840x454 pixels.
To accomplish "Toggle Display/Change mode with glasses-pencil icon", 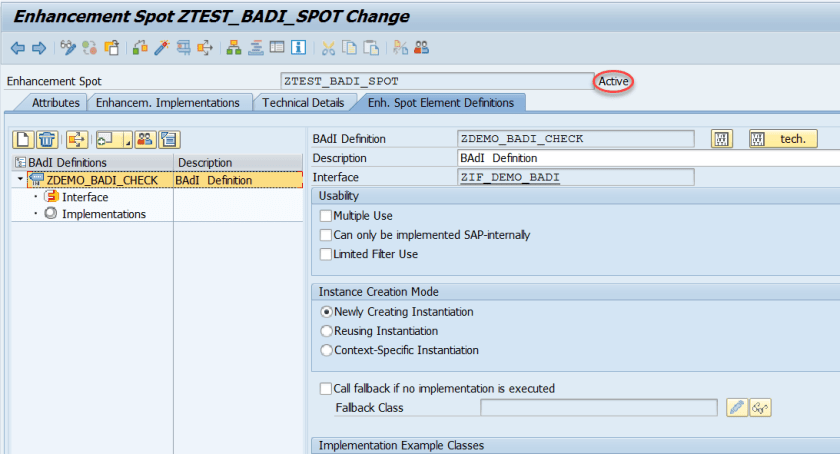I will [x=68, y=48].
